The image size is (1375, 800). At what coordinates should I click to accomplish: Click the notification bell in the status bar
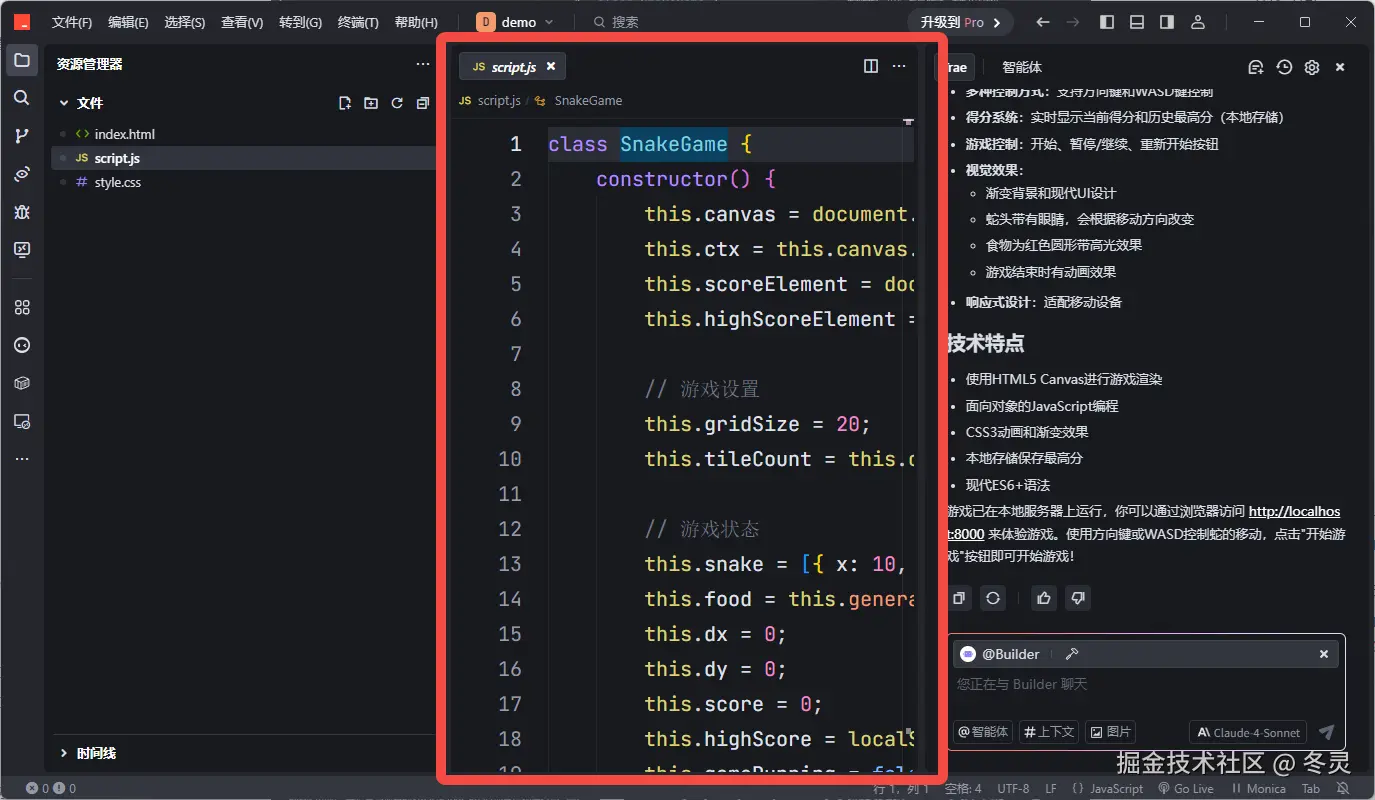(x=1344, y=789)
